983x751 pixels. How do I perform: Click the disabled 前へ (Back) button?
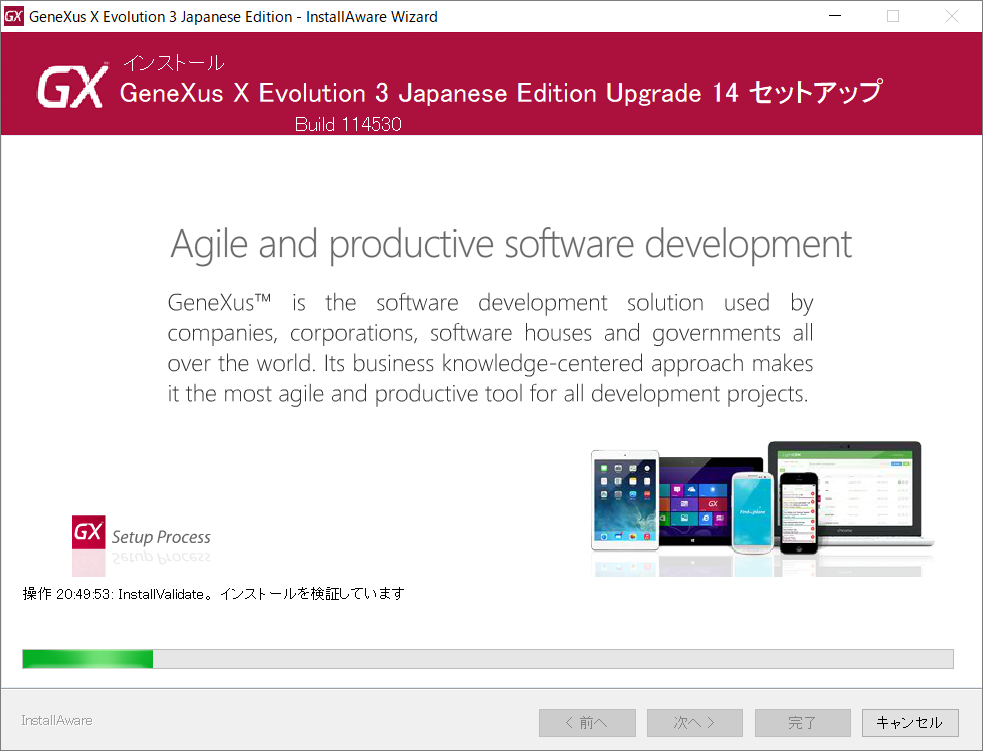point(587,723)
